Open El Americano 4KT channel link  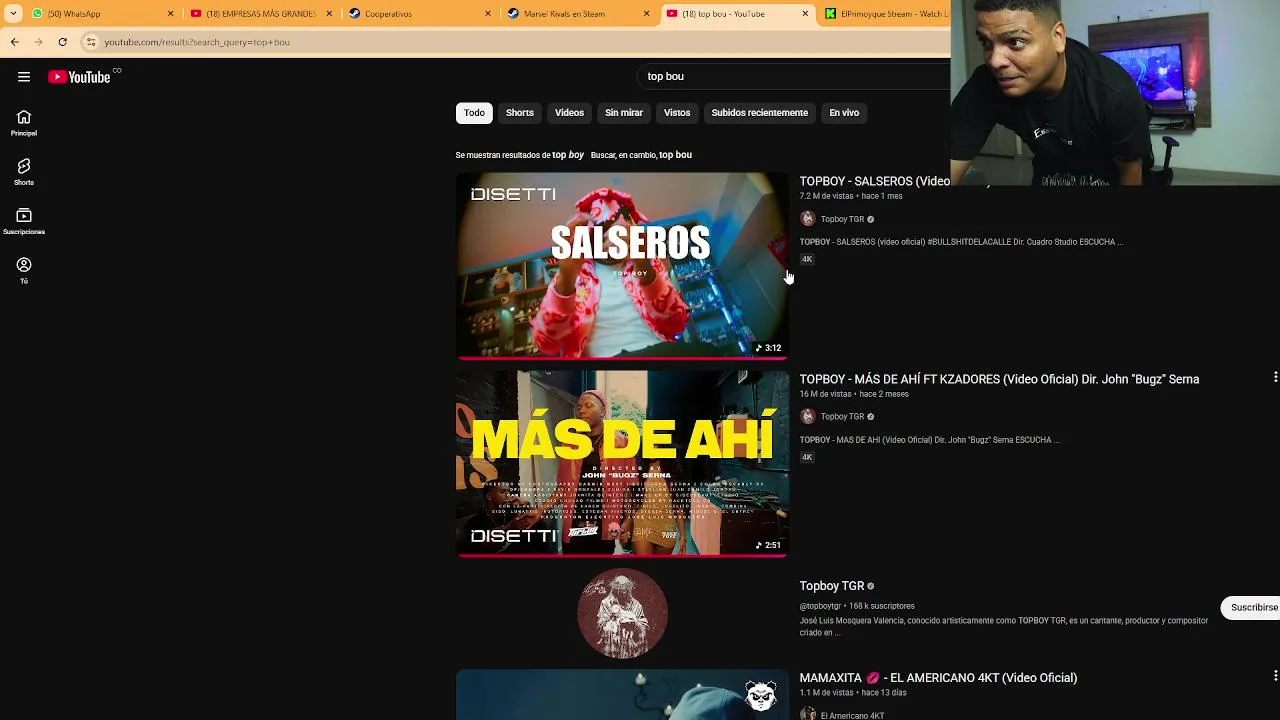(x=852, y=716)
